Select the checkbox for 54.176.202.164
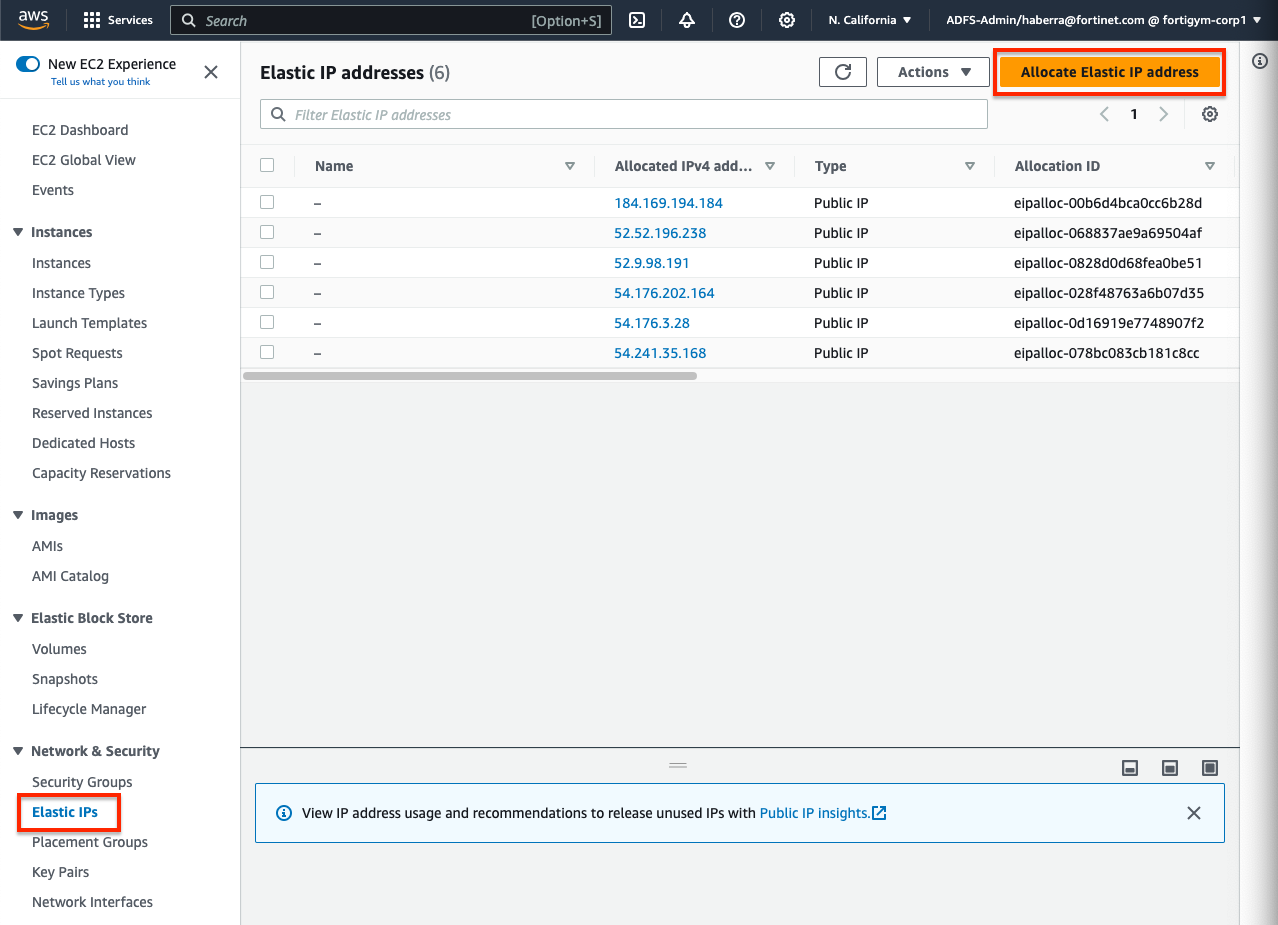The height and width of the screenshot is (925, 1278). [267, 292]
